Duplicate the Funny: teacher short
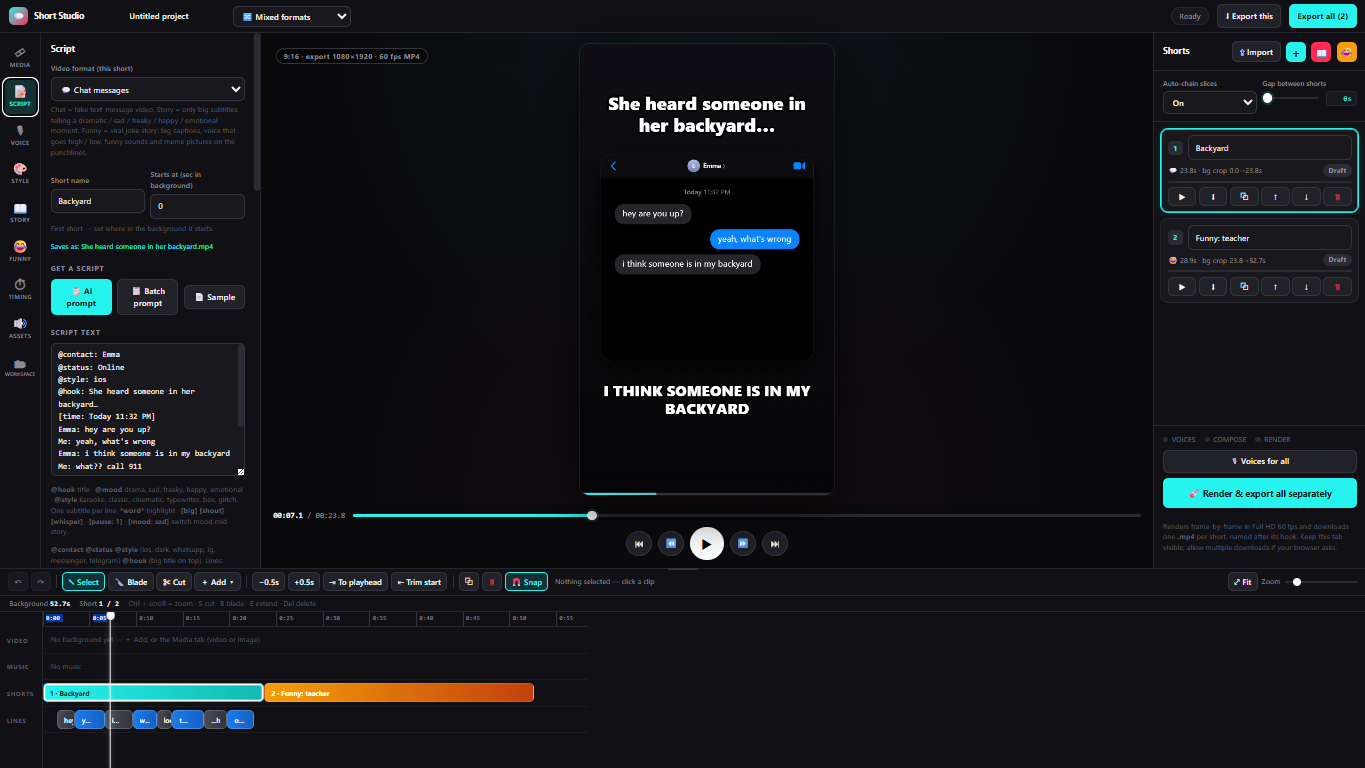The height and width of the screenshot is (768, 1365). click(1244, 287)
